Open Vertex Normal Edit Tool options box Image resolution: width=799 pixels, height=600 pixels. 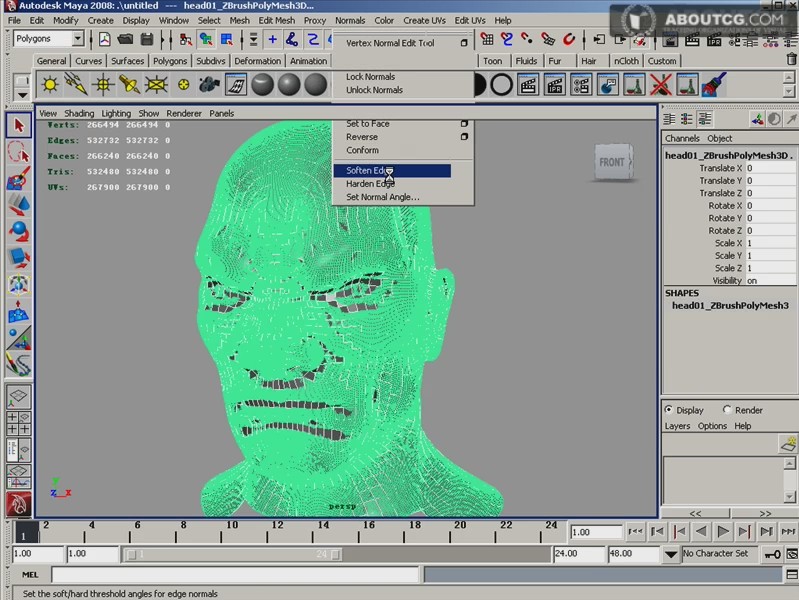point(464,43)
